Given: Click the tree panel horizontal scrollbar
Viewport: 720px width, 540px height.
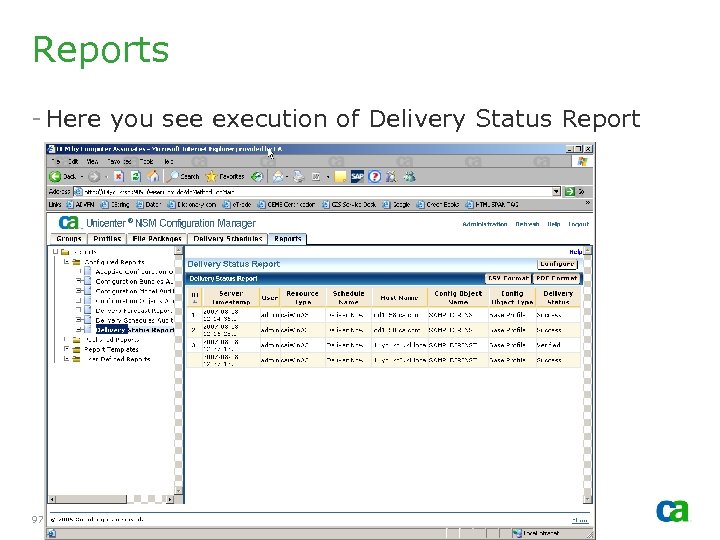Looking at the screenshot, I should pos(112,499).
